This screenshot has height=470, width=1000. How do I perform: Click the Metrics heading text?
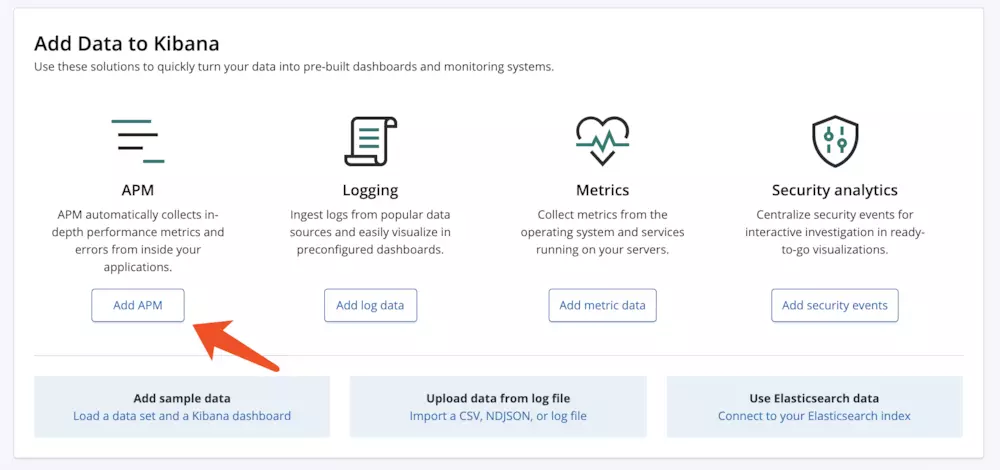point(603,190)
